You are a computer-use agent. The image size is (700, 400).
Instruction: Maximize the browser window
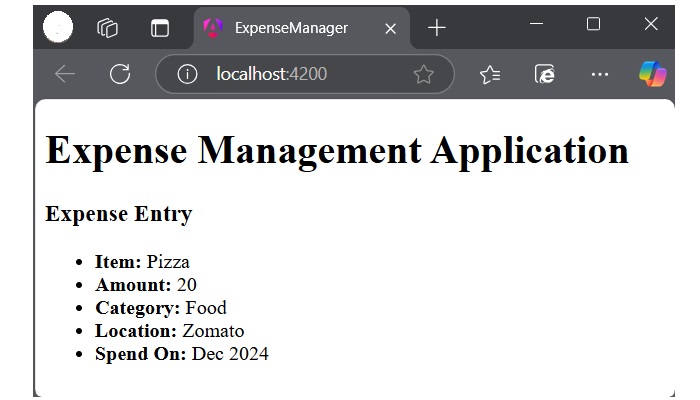coord(593,24)
